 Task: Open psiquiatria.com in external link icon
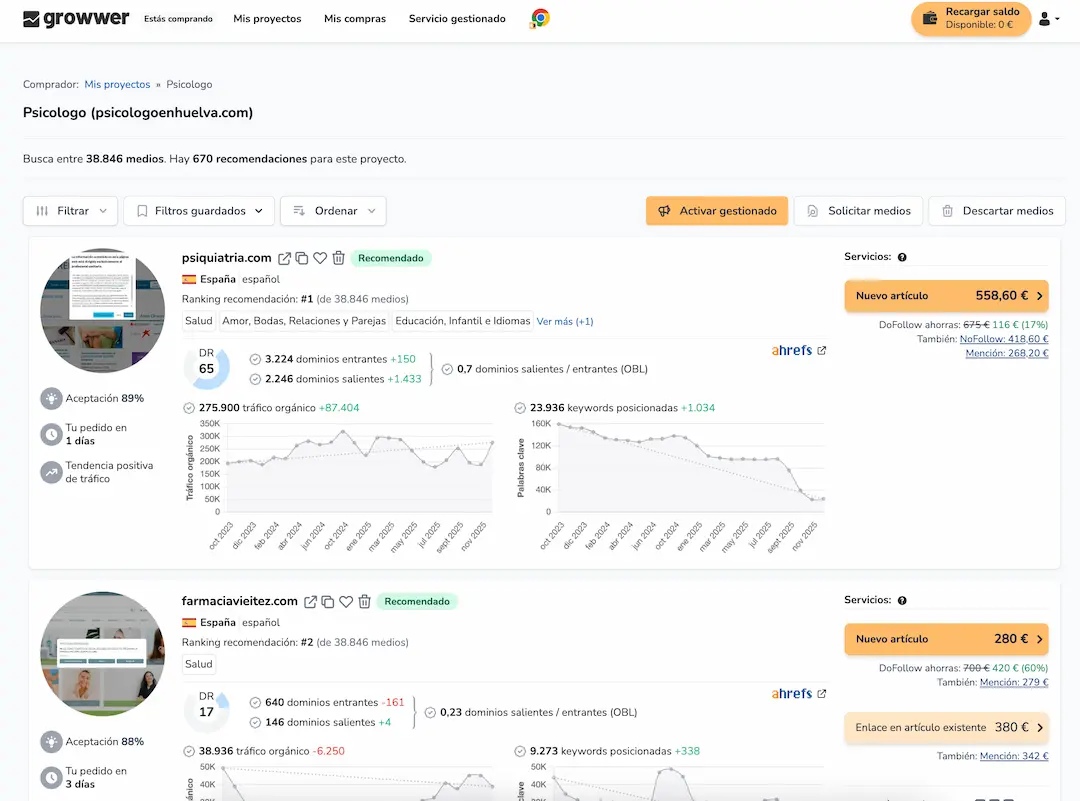click(285, 258)
